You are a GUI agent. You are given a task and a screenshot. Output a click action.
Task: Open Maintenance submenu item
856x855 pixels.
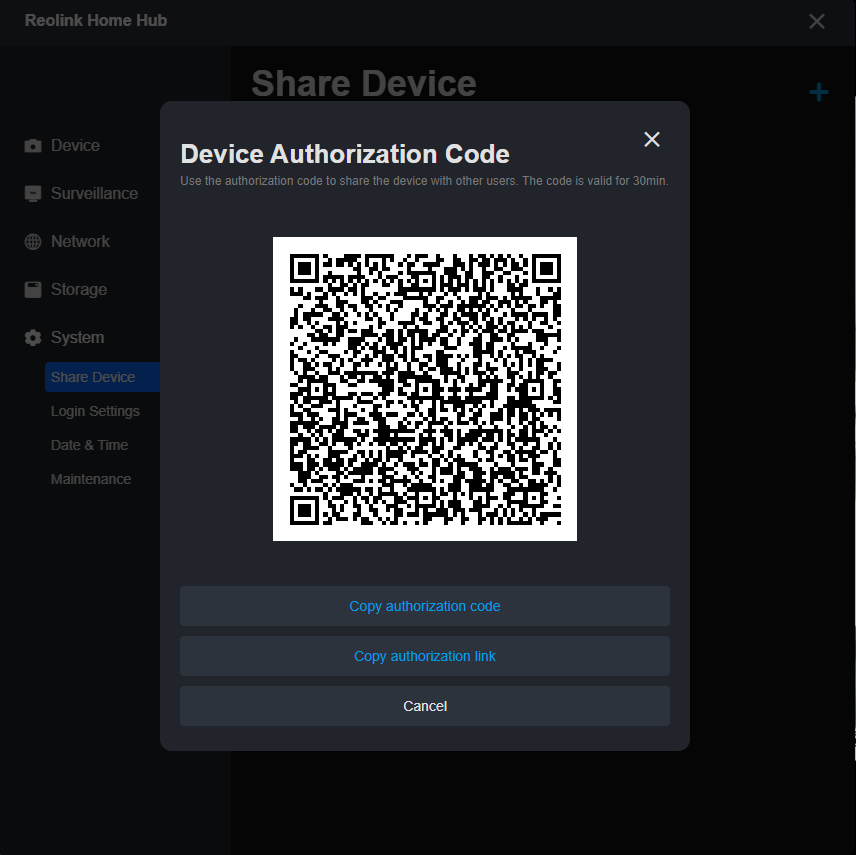coord(91,479)
